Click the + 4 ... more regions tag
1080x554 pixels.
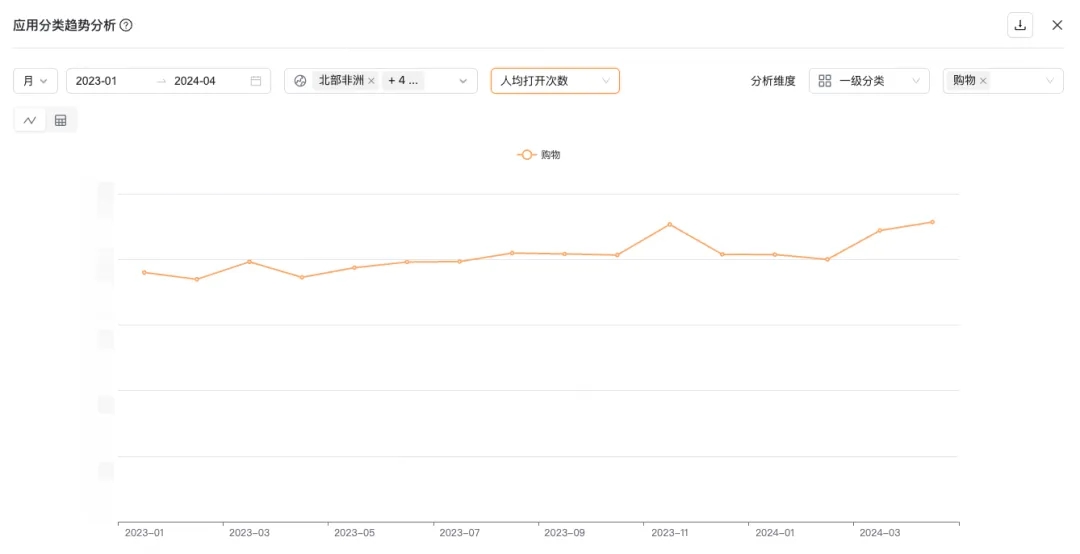403,81
